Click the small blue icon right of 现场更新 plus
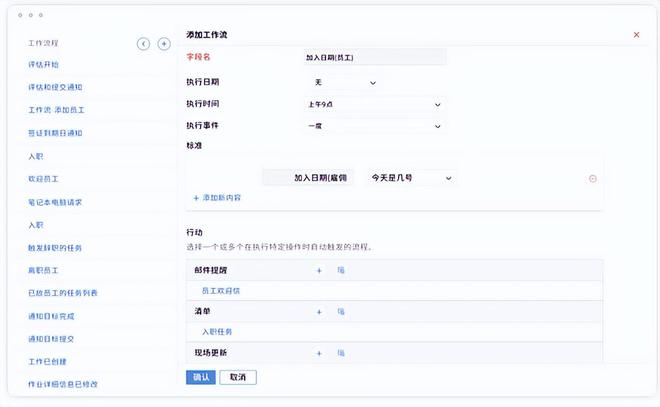The height and width of the screenshot is (407, 660). [x=341, y=353]
